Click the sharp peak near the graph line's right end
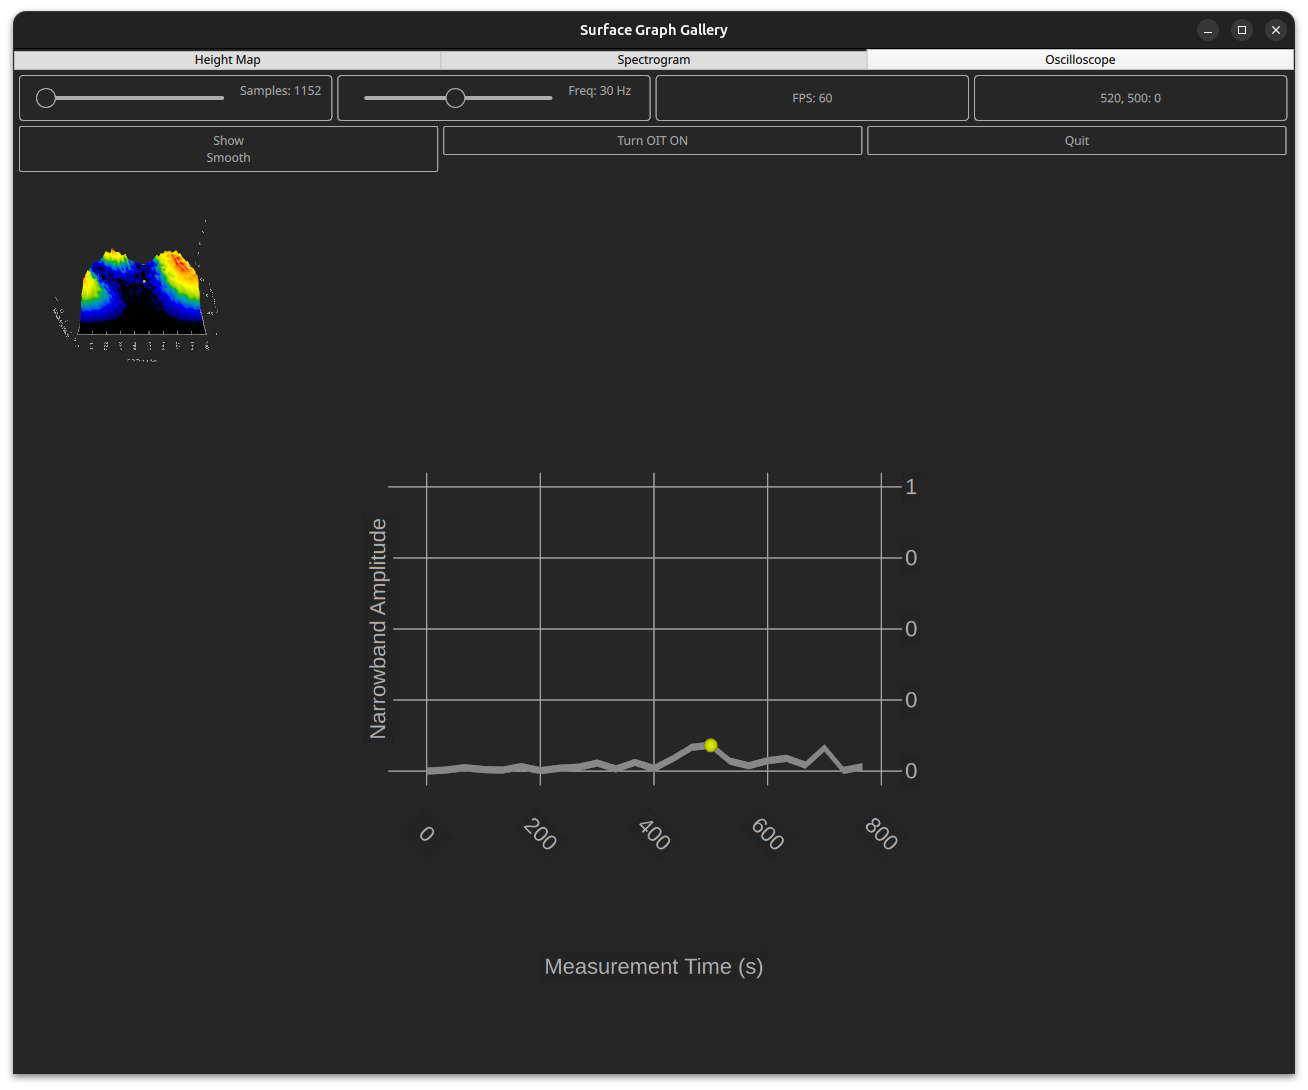 (824, 748)
